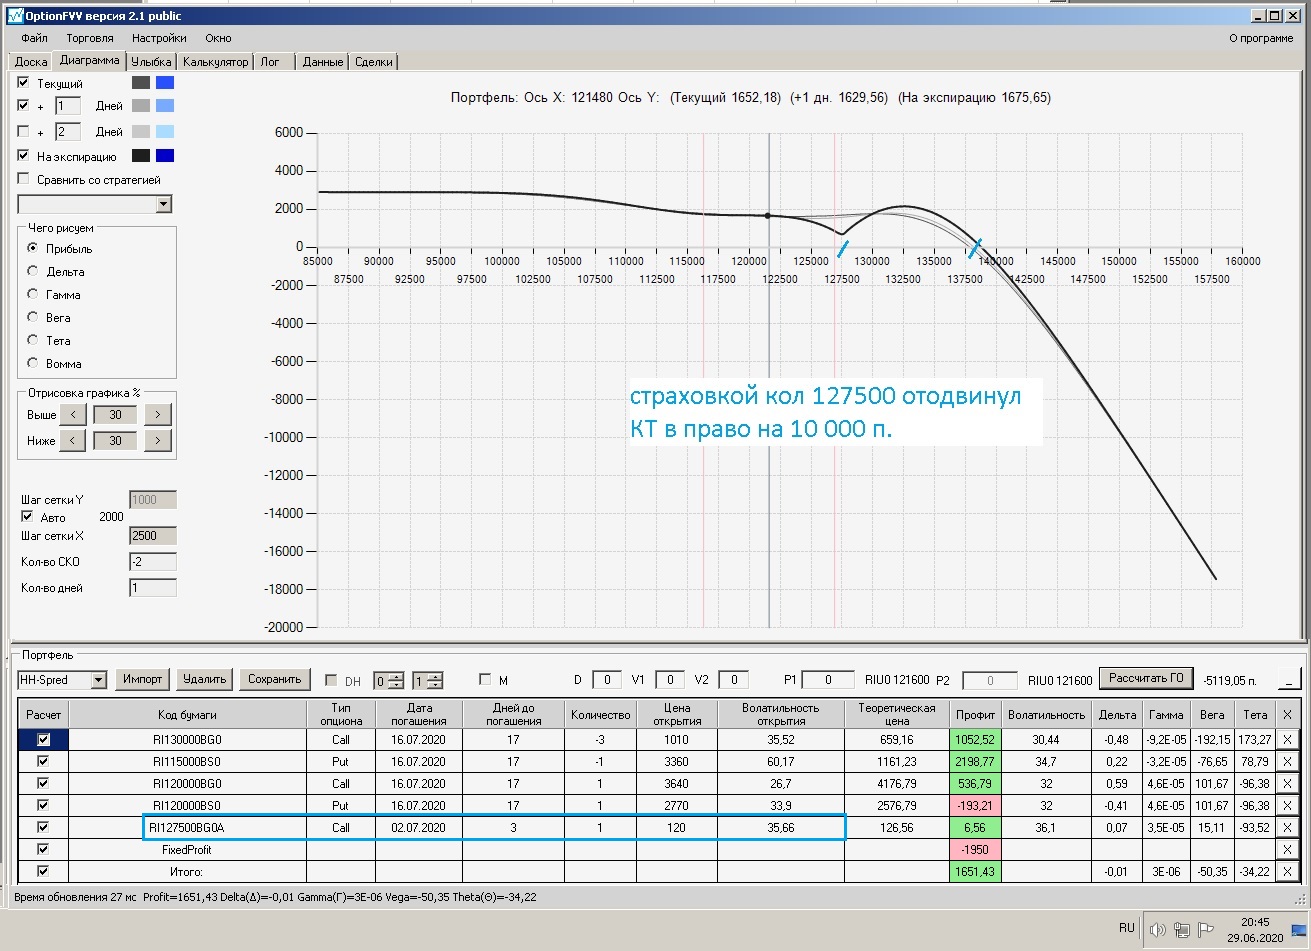
Task: Open the Настройки menu
Action: click(159, 38)
